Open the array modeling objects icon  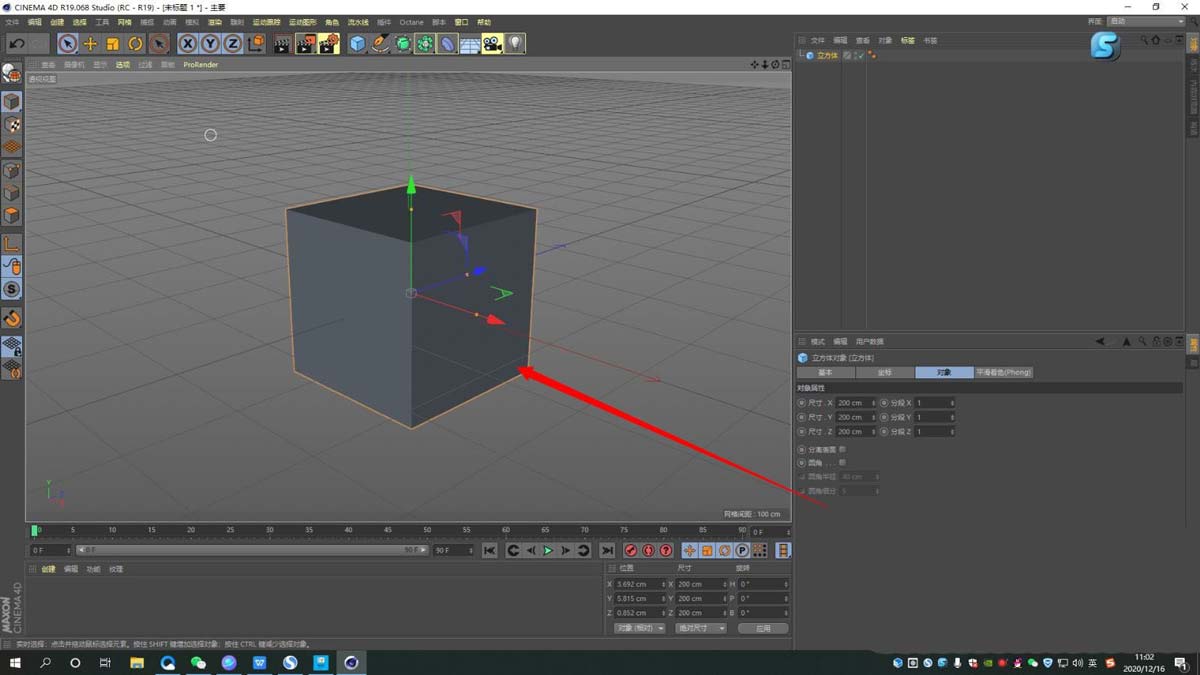pyautogui.click(x=425, y=43)
